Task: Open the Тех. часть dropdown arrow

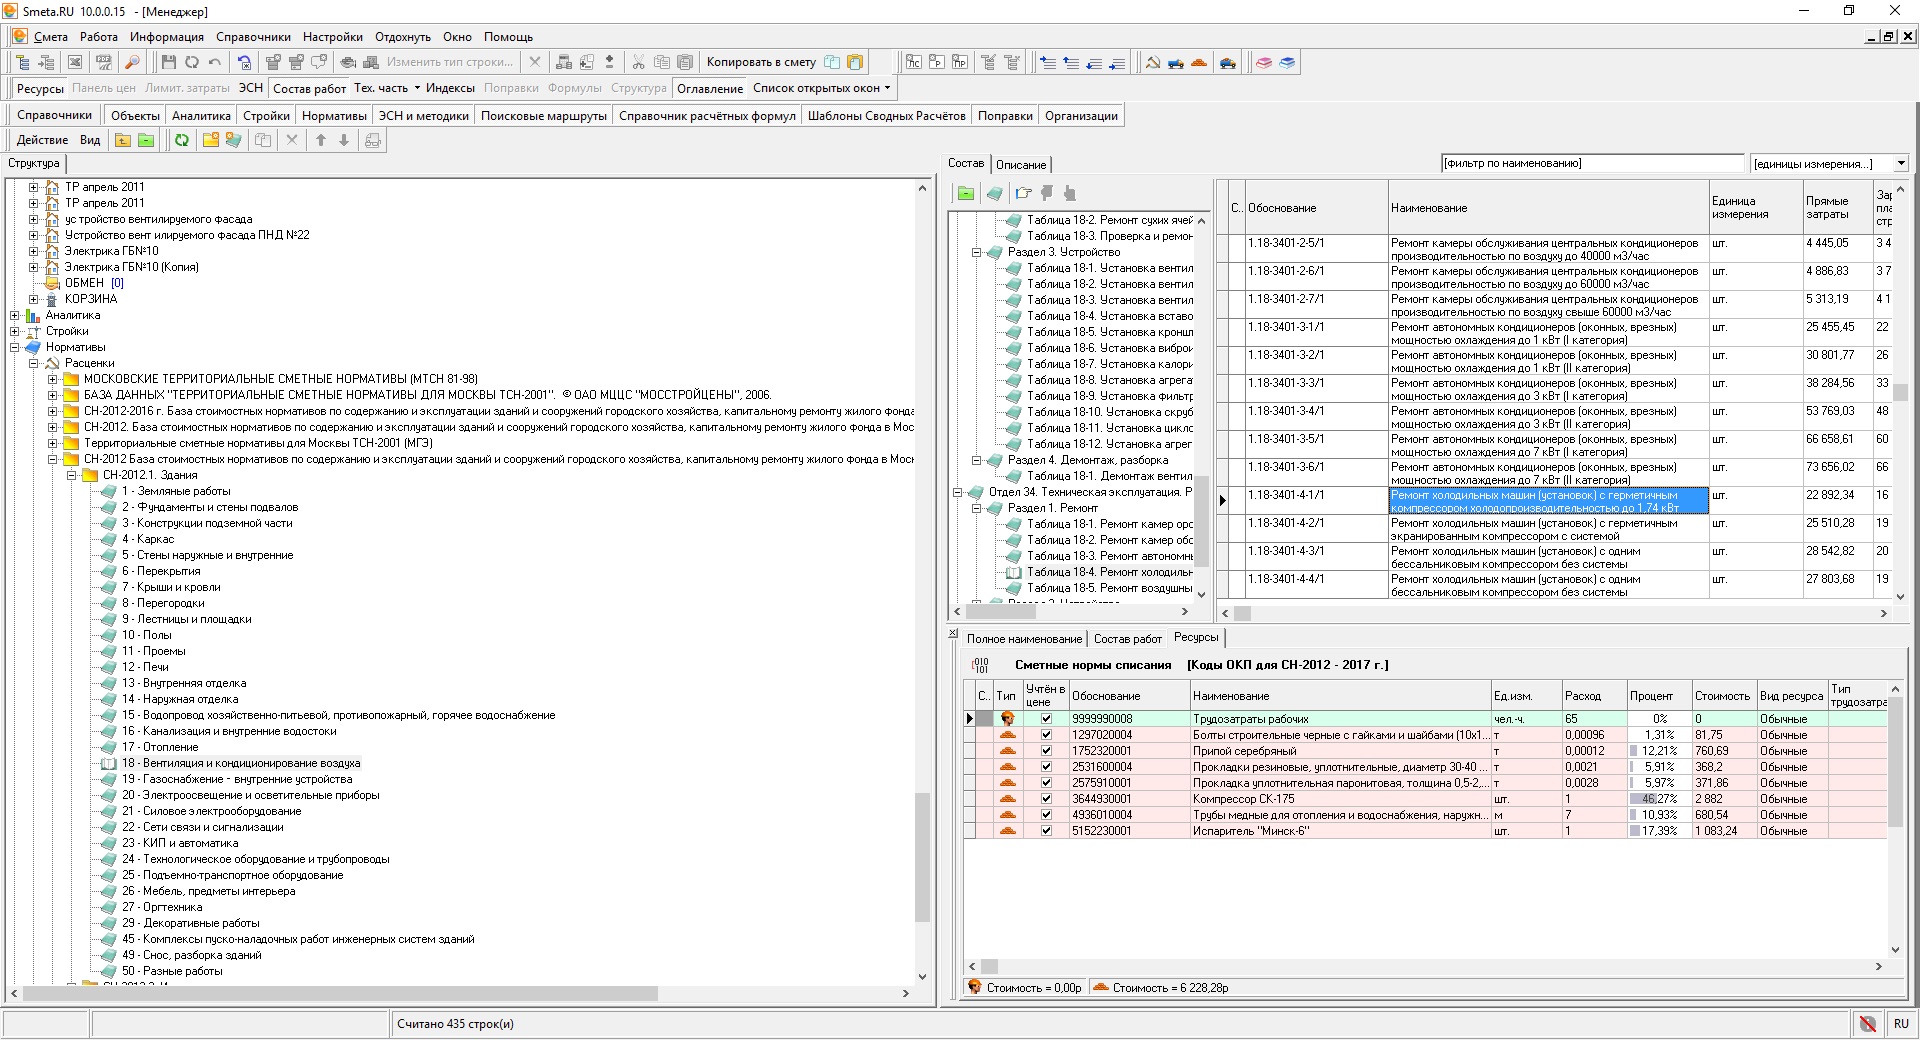Action: tap(417, 88)
